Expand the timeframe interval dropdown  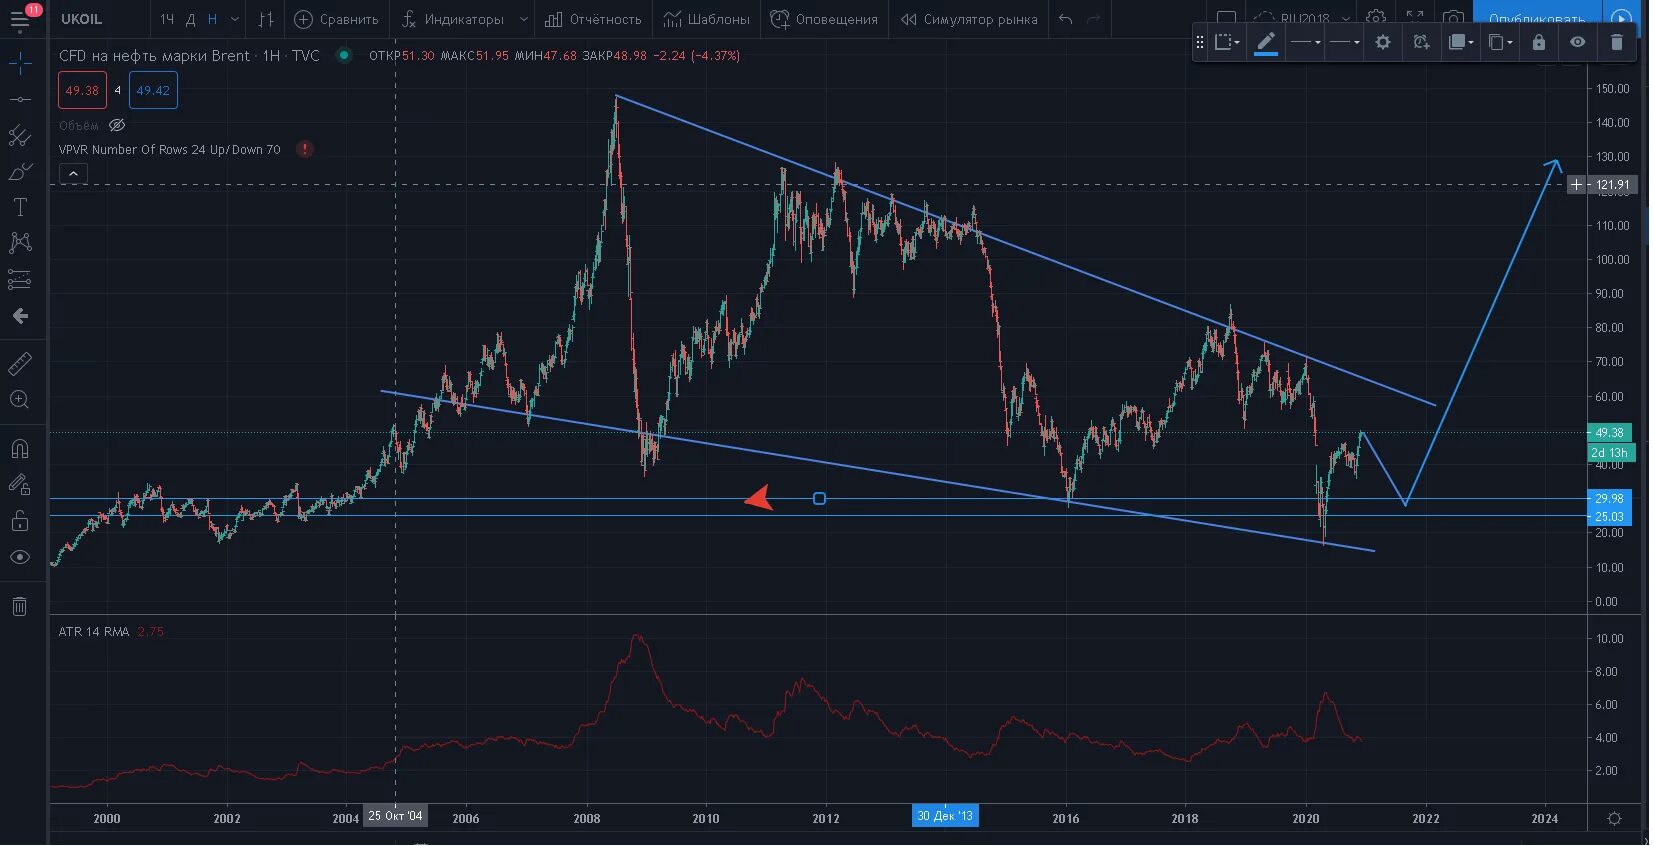235,19
